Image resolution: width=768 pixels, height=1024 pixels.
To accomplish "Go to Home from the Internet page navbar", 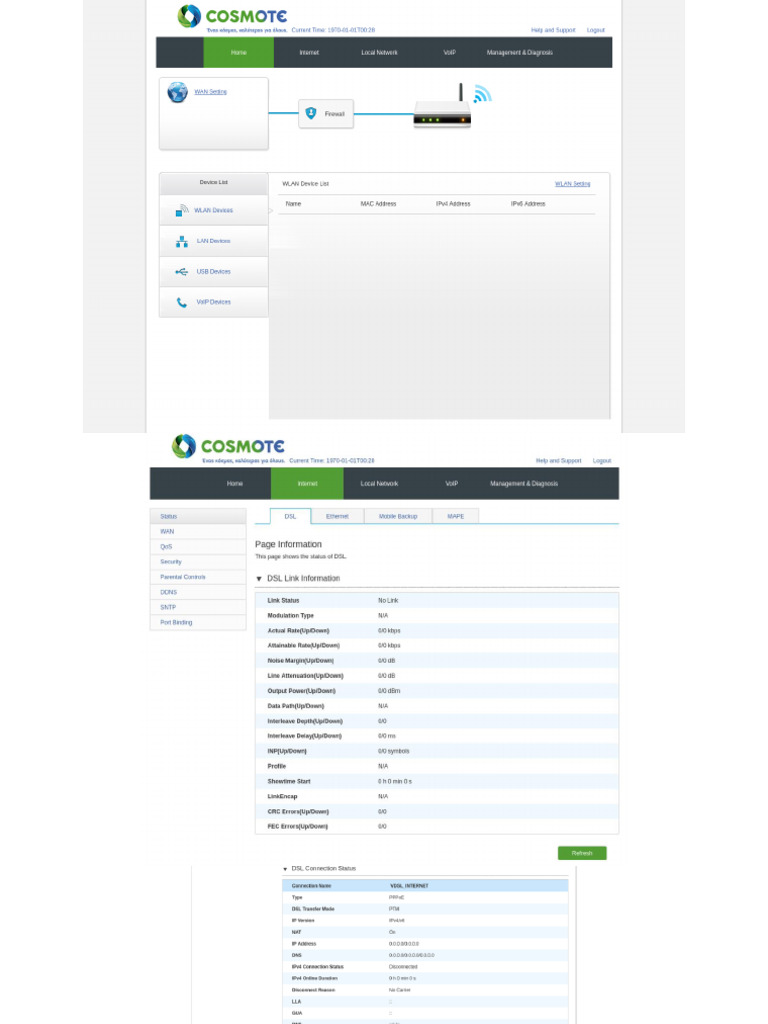I will click(x=234, y=484).
